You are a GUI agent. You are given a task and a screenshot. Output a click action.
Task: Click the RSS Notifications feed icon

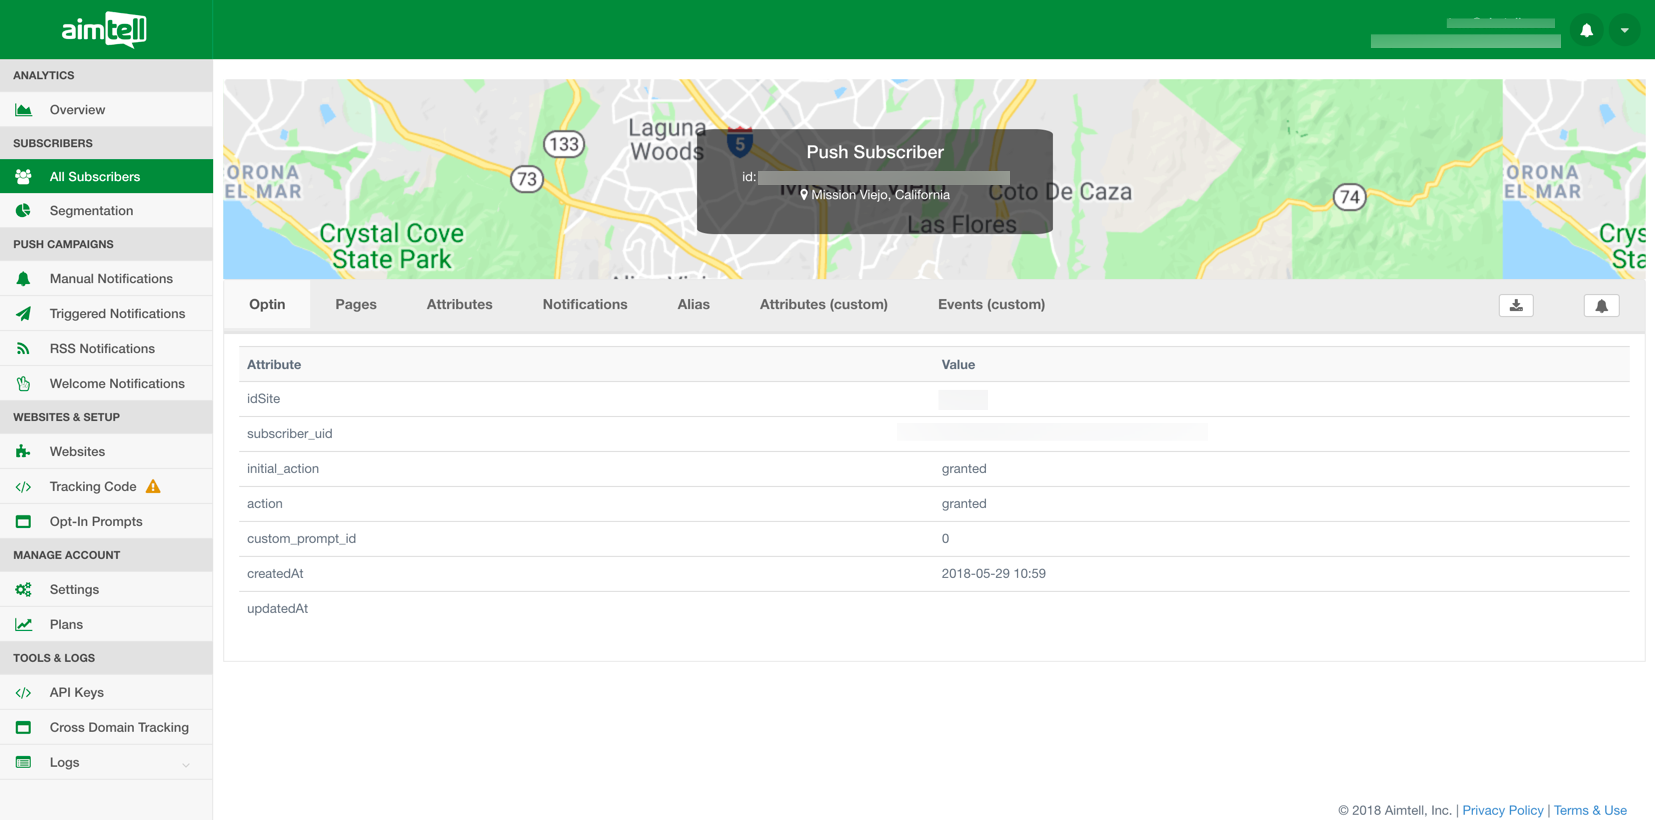click(x=23, y=349)
